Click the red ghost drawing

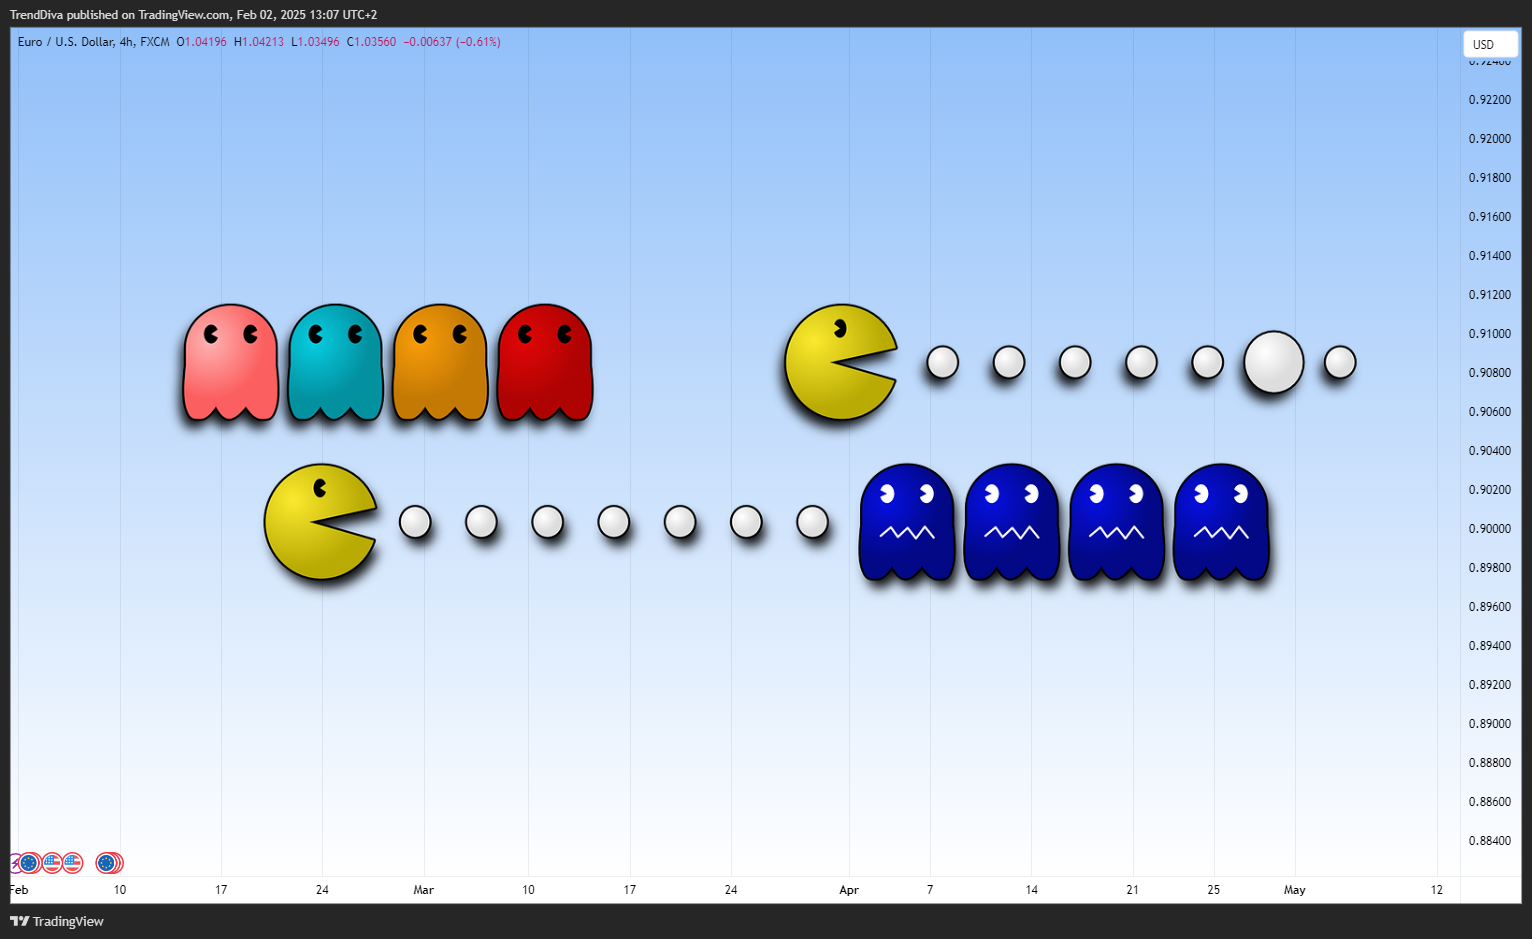pyautogui.click(x=545, y=362)
